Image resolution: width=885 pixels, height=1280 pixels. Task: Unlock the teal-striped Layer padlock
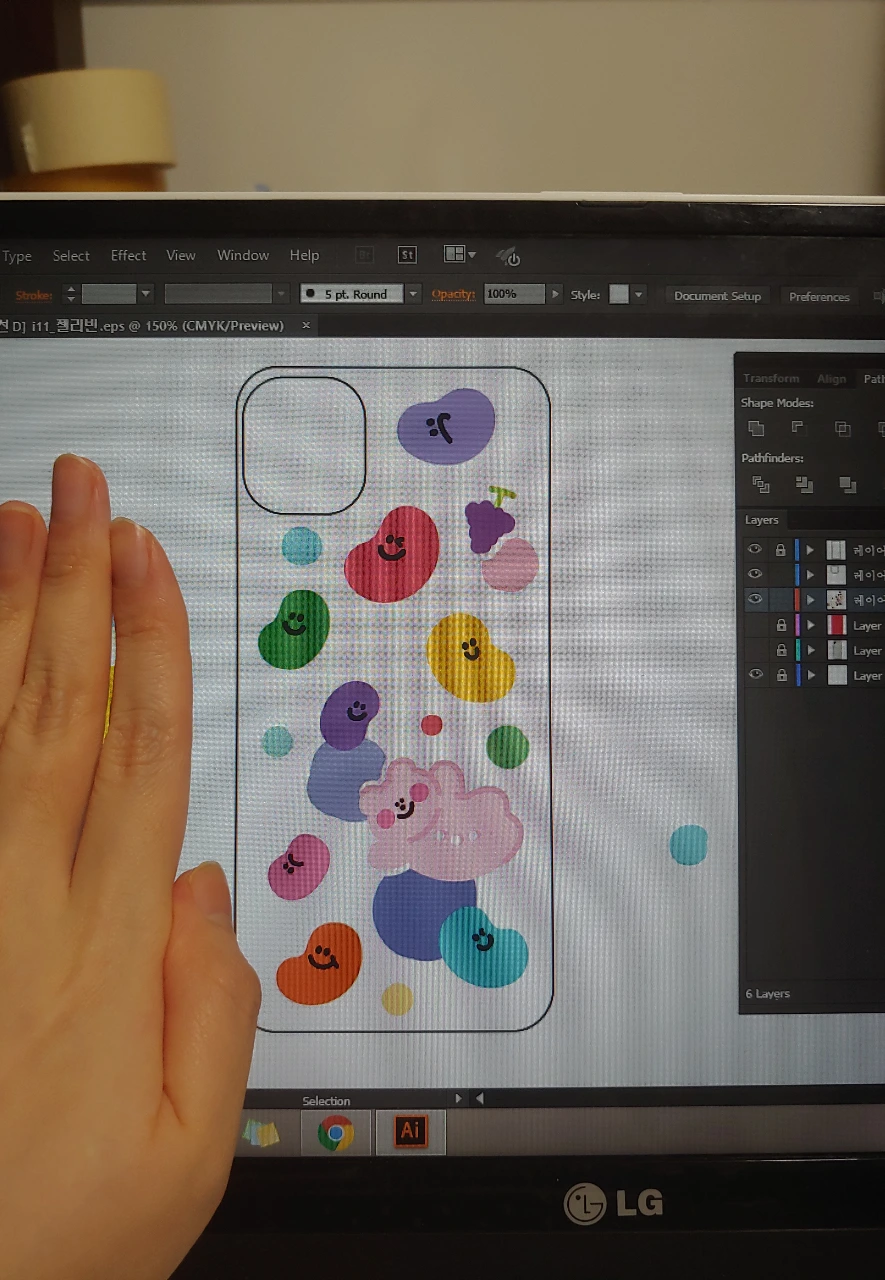click(782, 651)
